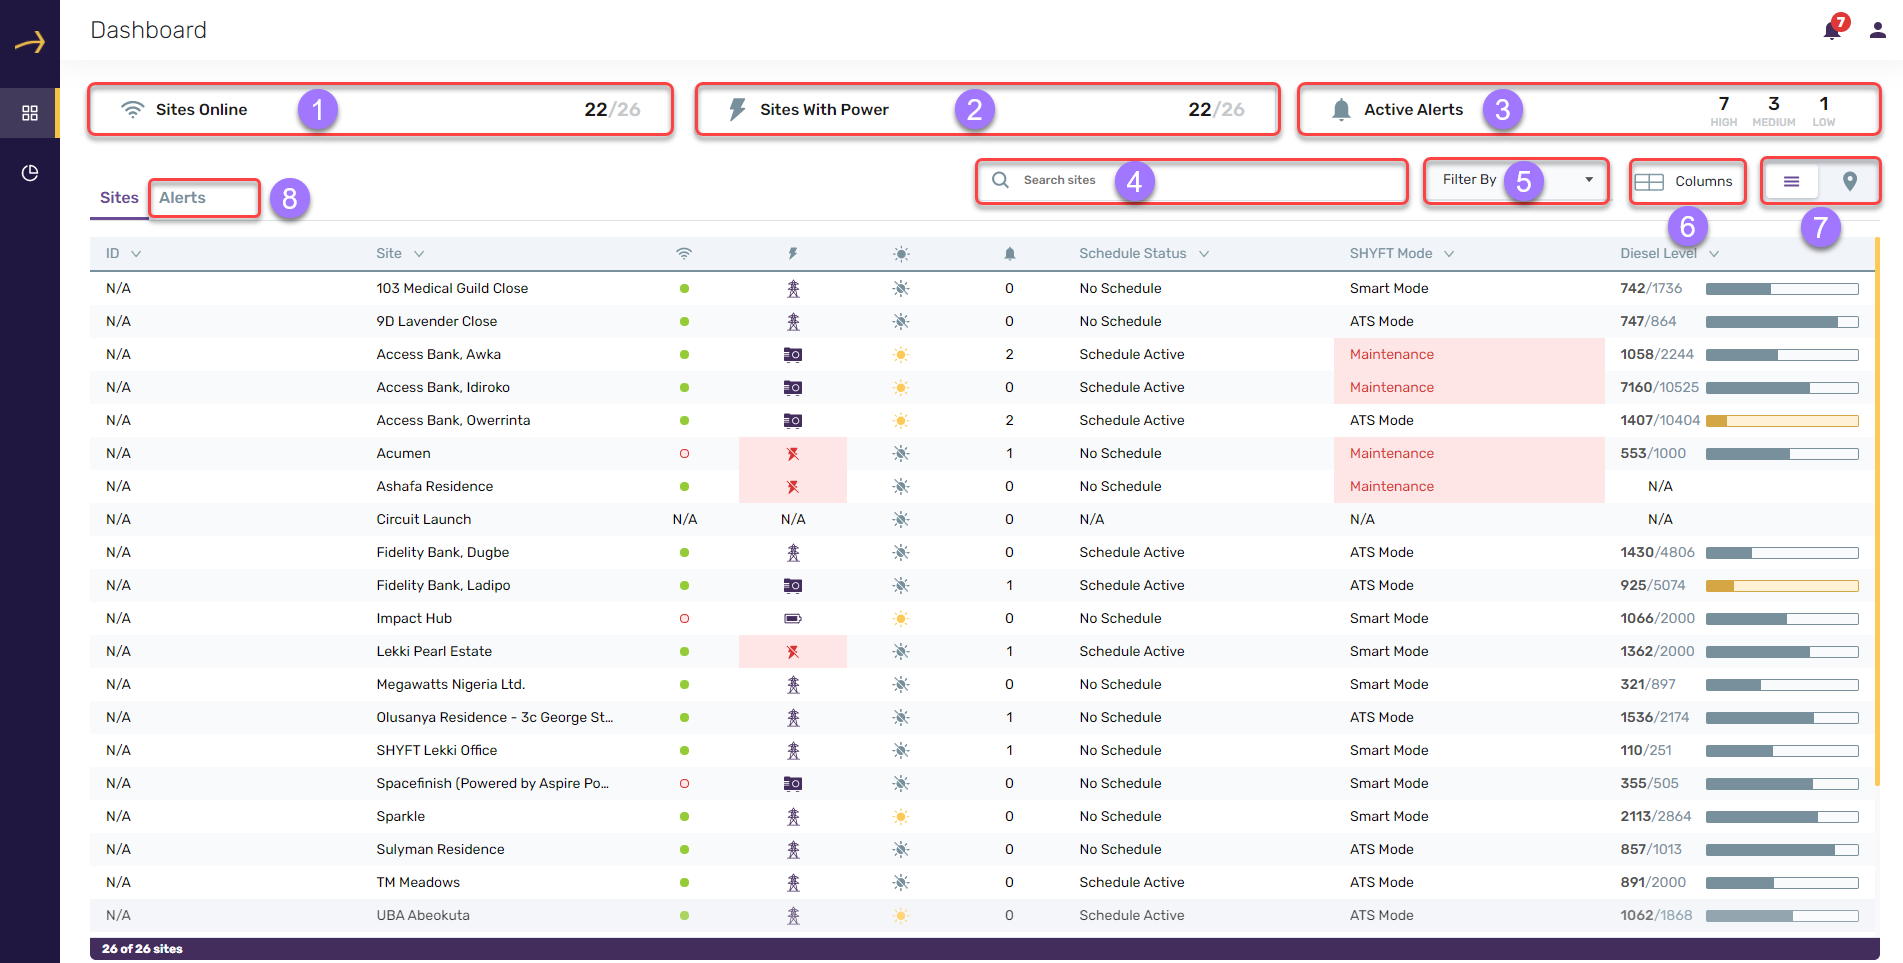Open the analytics pie chart sidebar icon
Screen dimensions: 1903x963
pos(30,173)
